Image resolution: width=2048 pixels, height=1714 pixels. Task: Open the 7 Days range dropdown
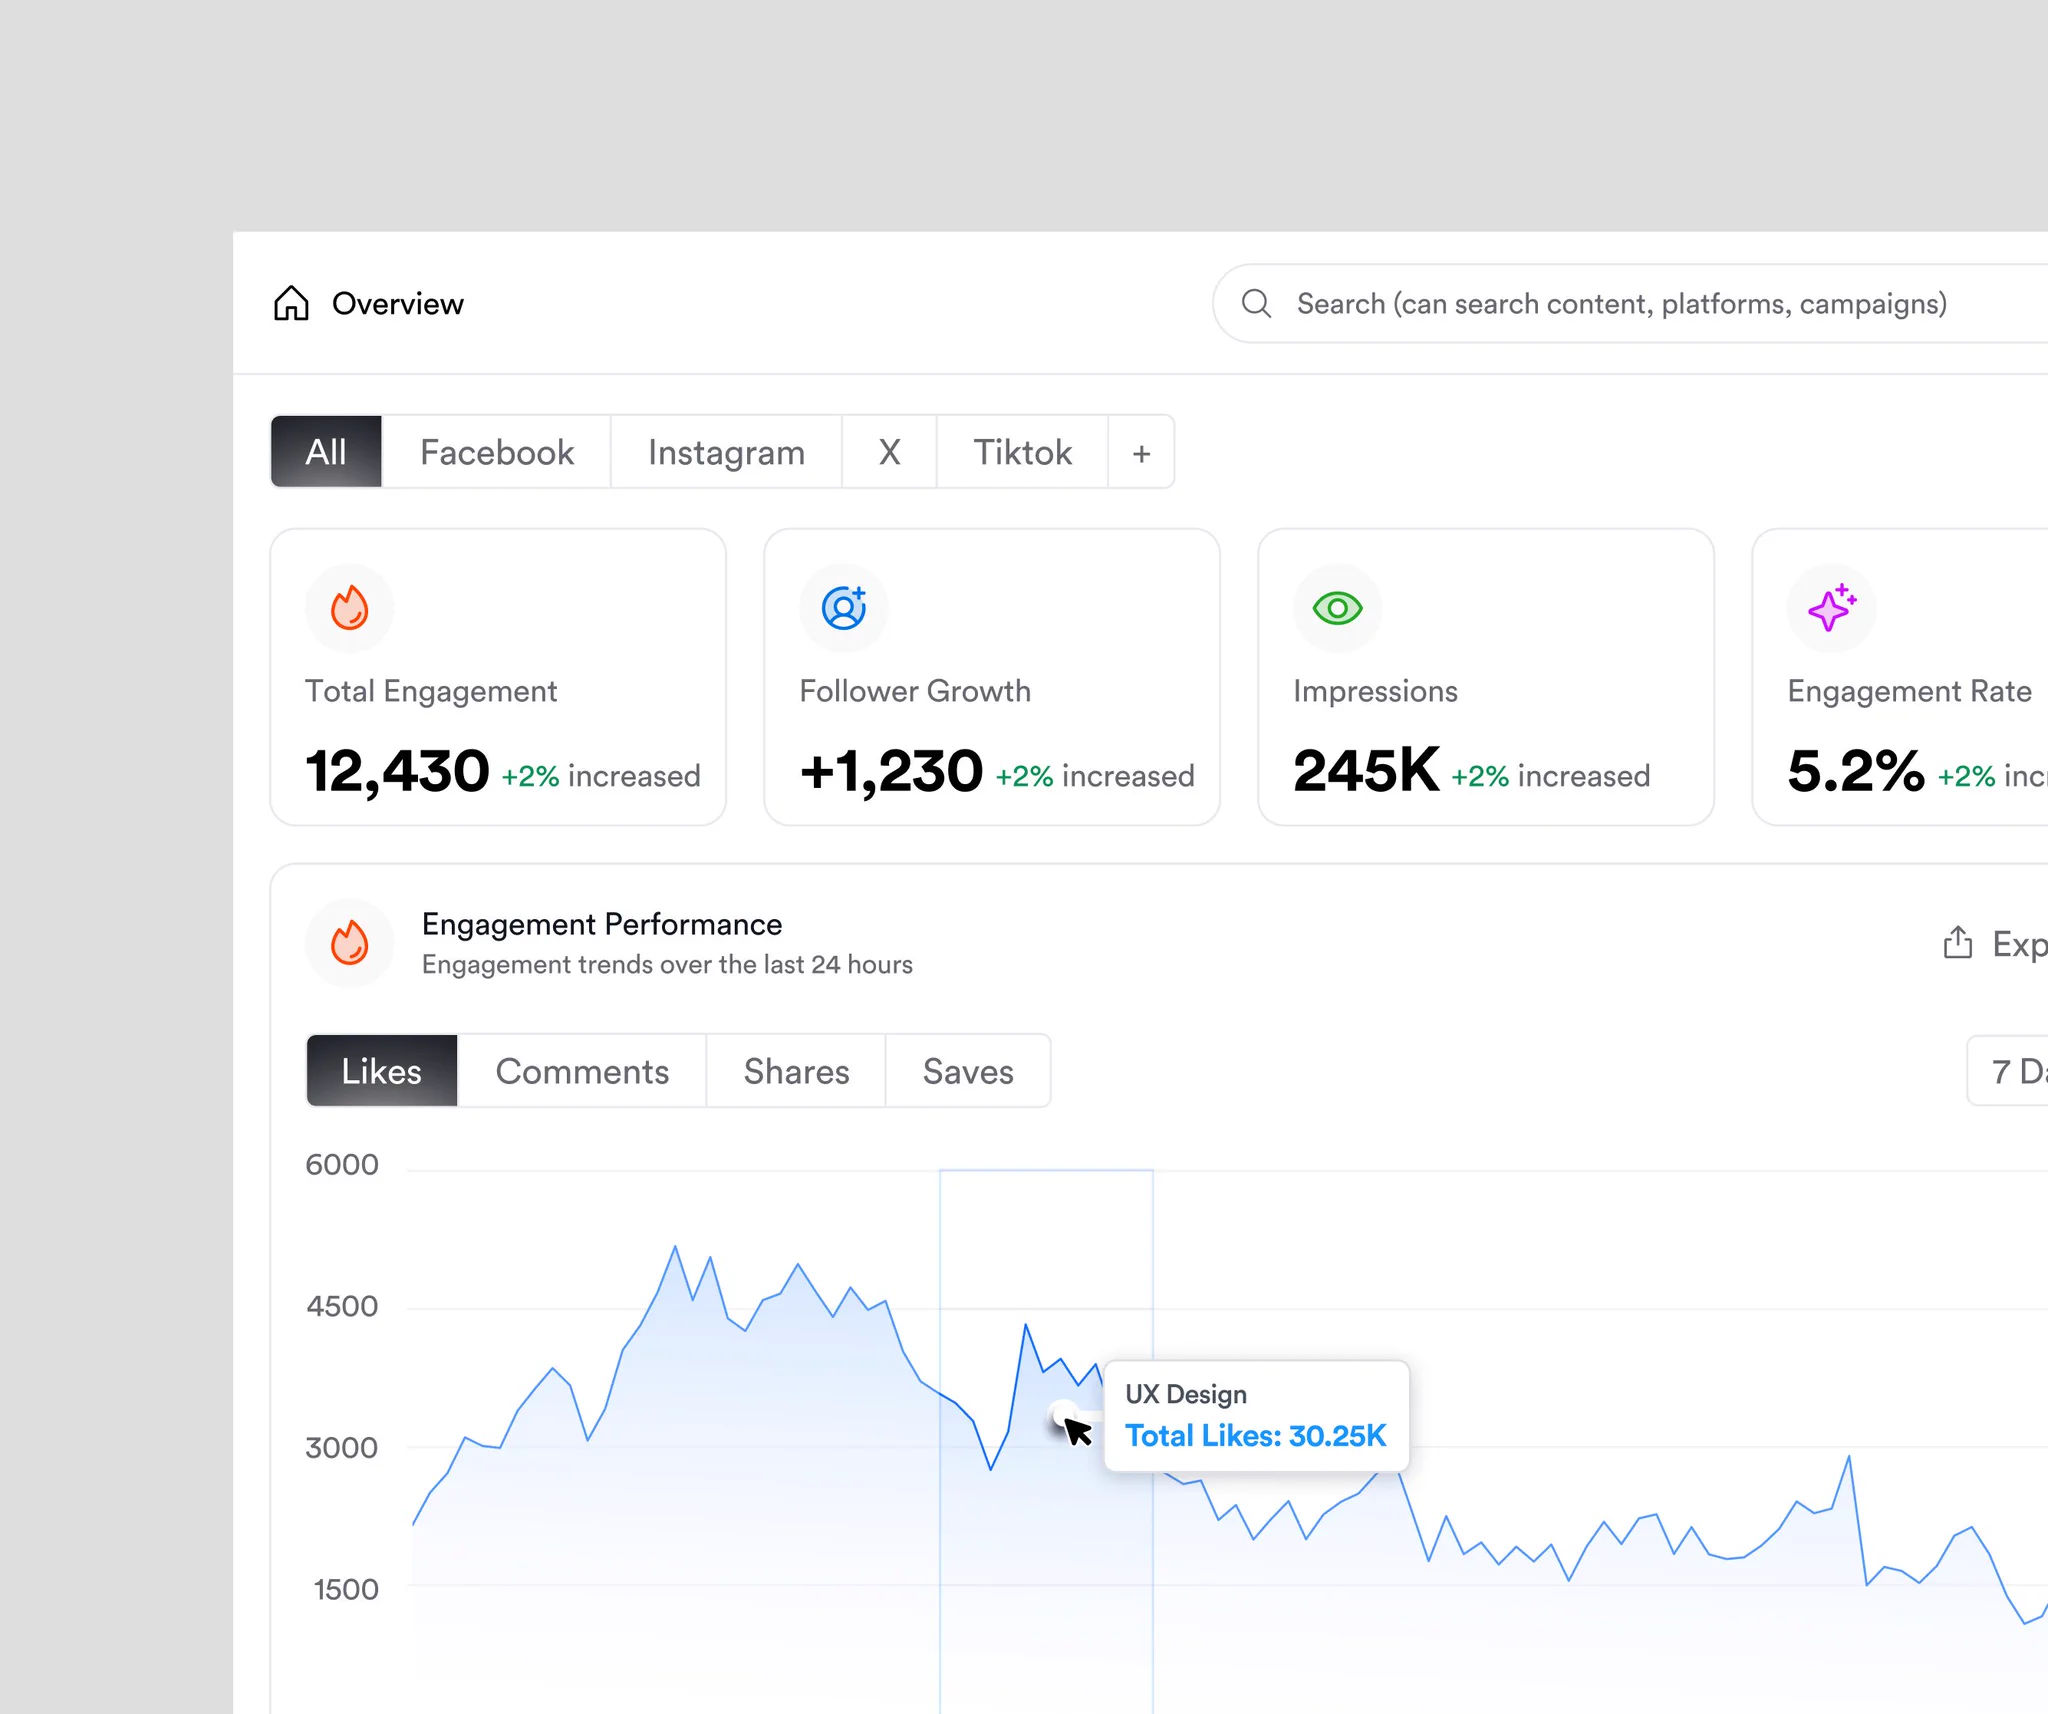tap(2008, 1071)
